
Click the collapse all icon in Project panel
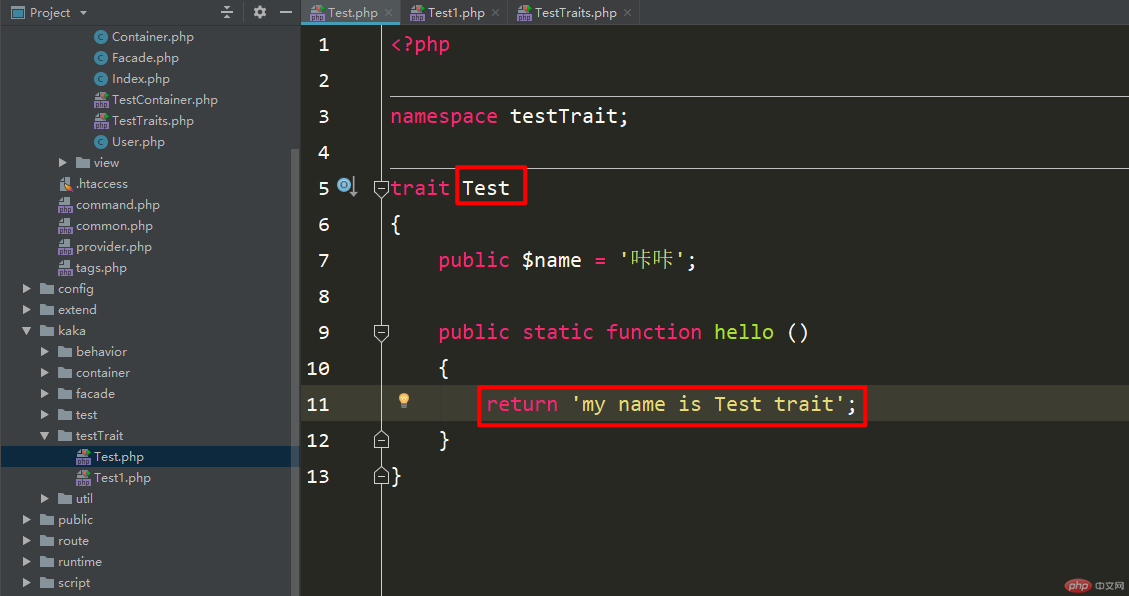click(x=227, y=12)
